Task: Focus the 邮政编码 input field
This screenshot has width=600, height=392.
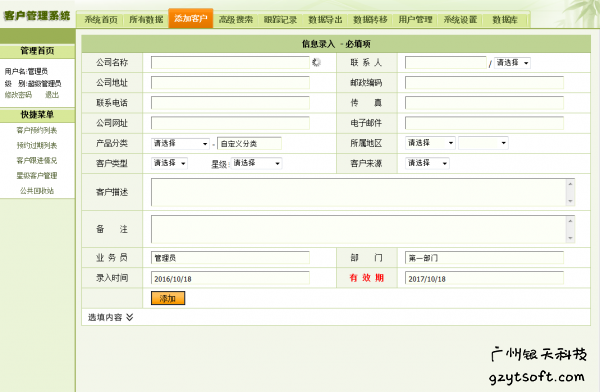Action: [484, 83]
